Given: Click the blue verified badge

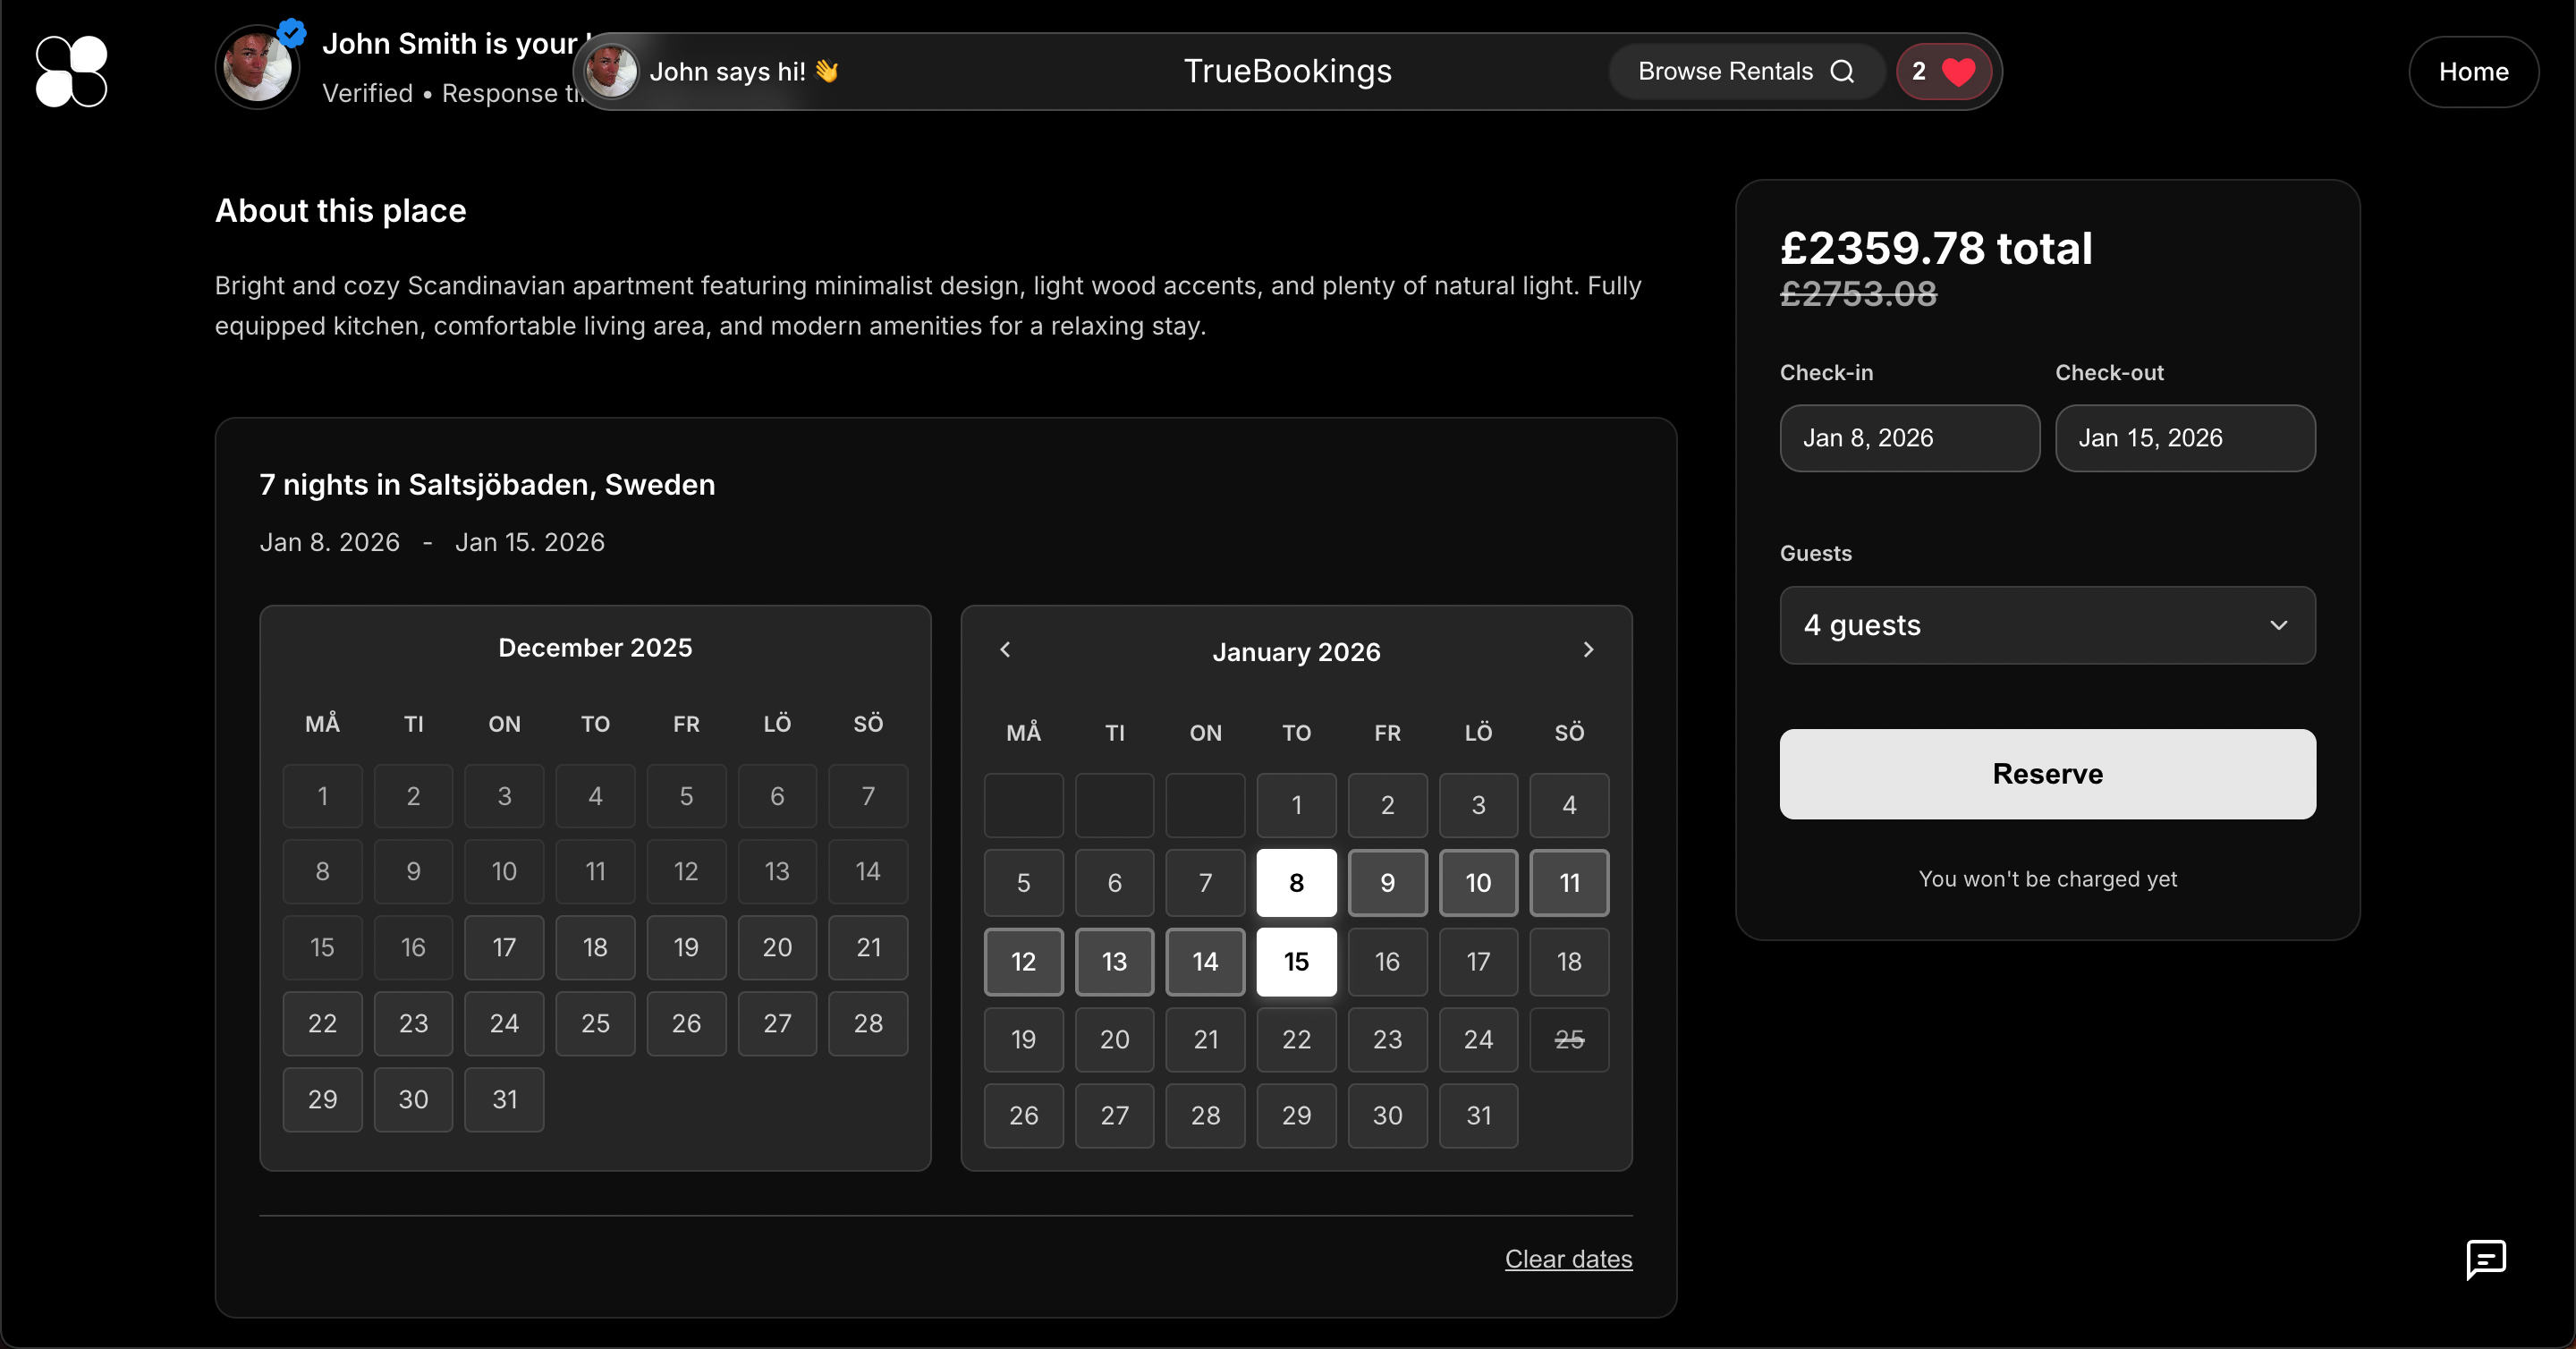Looking at the screenshot, I should pos(292,33).
